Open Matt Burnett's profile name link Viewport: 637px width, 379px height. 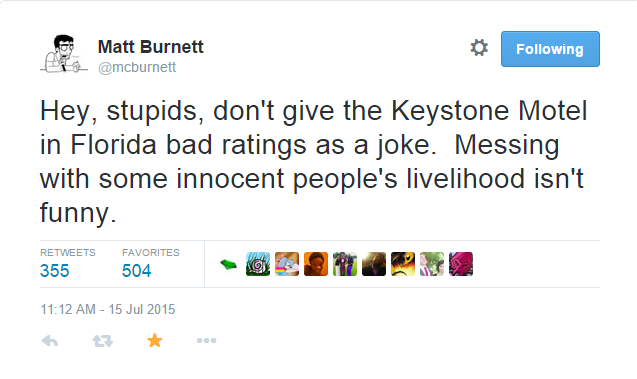click(x=151, y=47)
